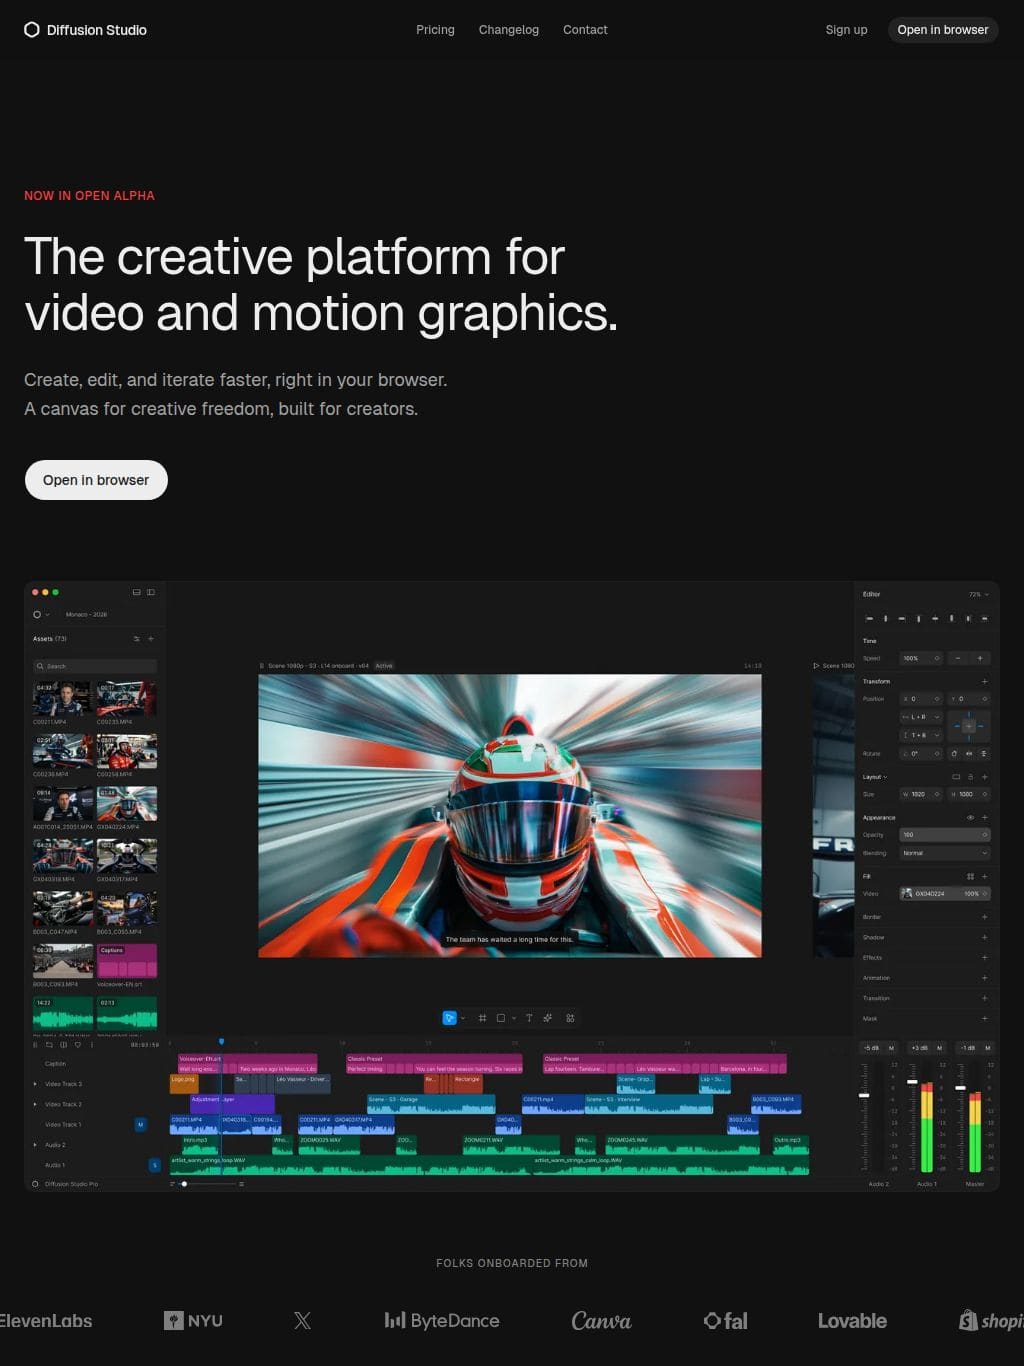Click the bottom panel layout icon

pyautogui.click(x=137, y=592)
